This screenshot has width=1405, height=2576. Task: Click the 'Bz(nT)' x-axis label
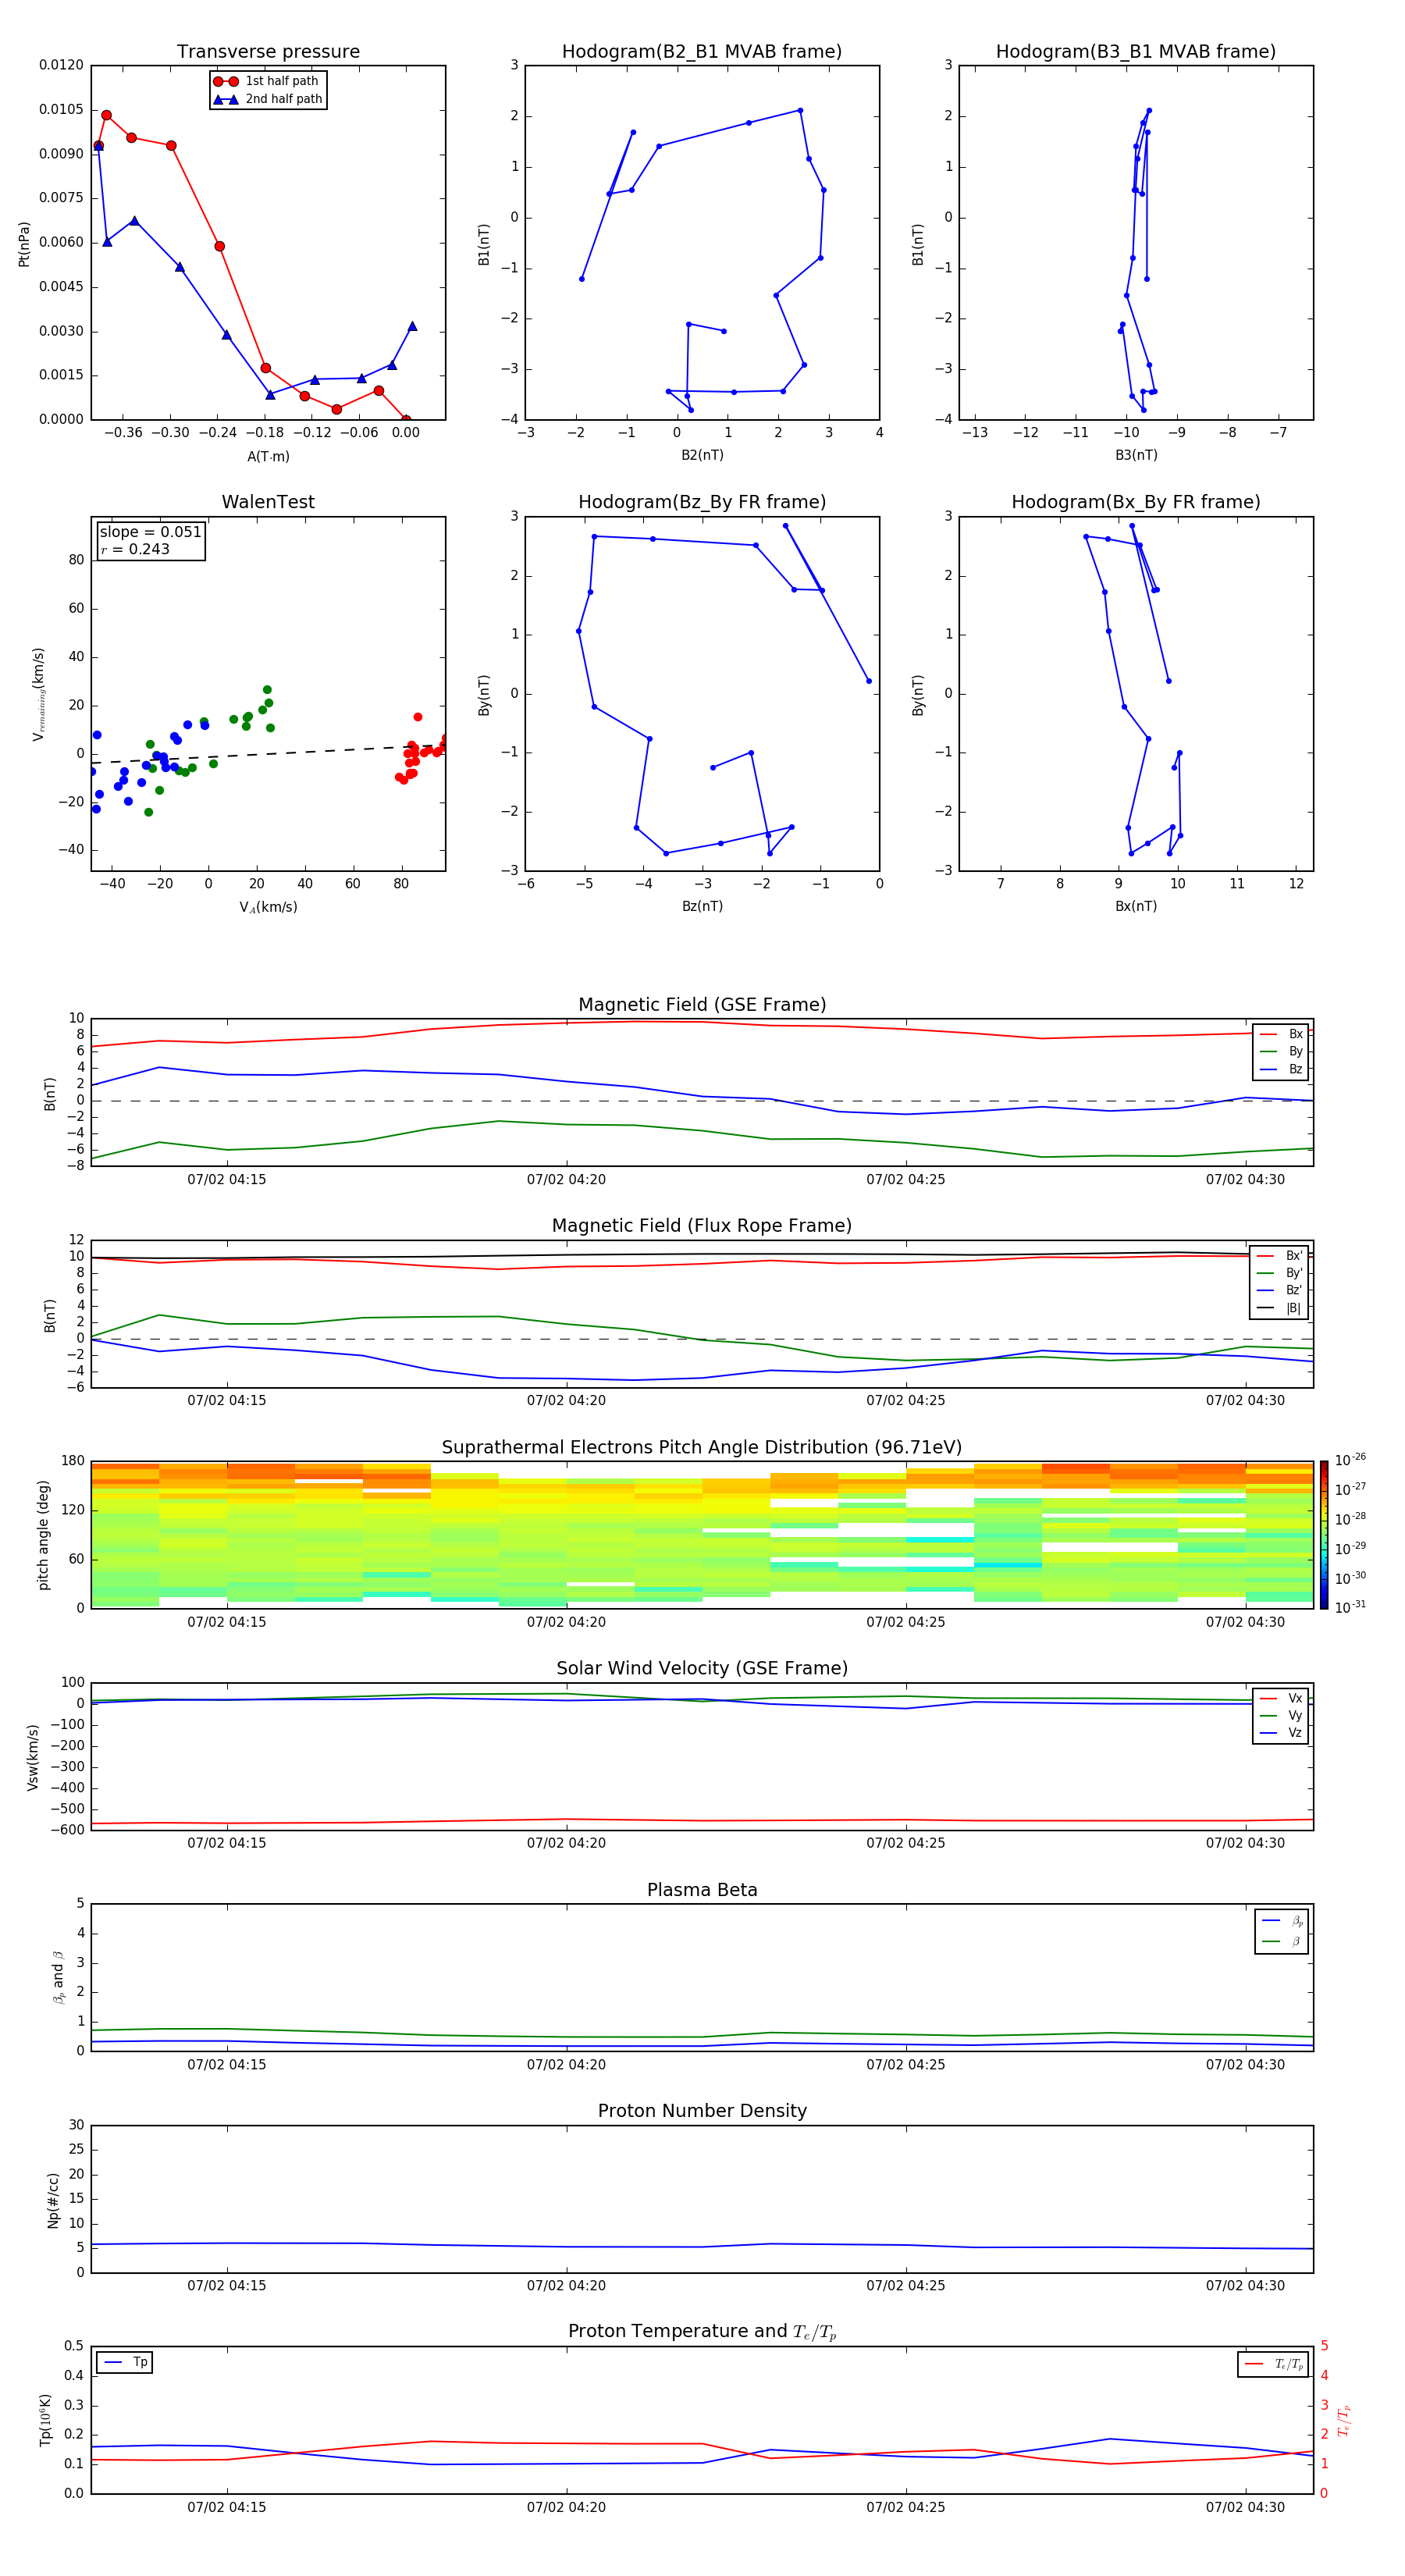(x=702, y=906)
